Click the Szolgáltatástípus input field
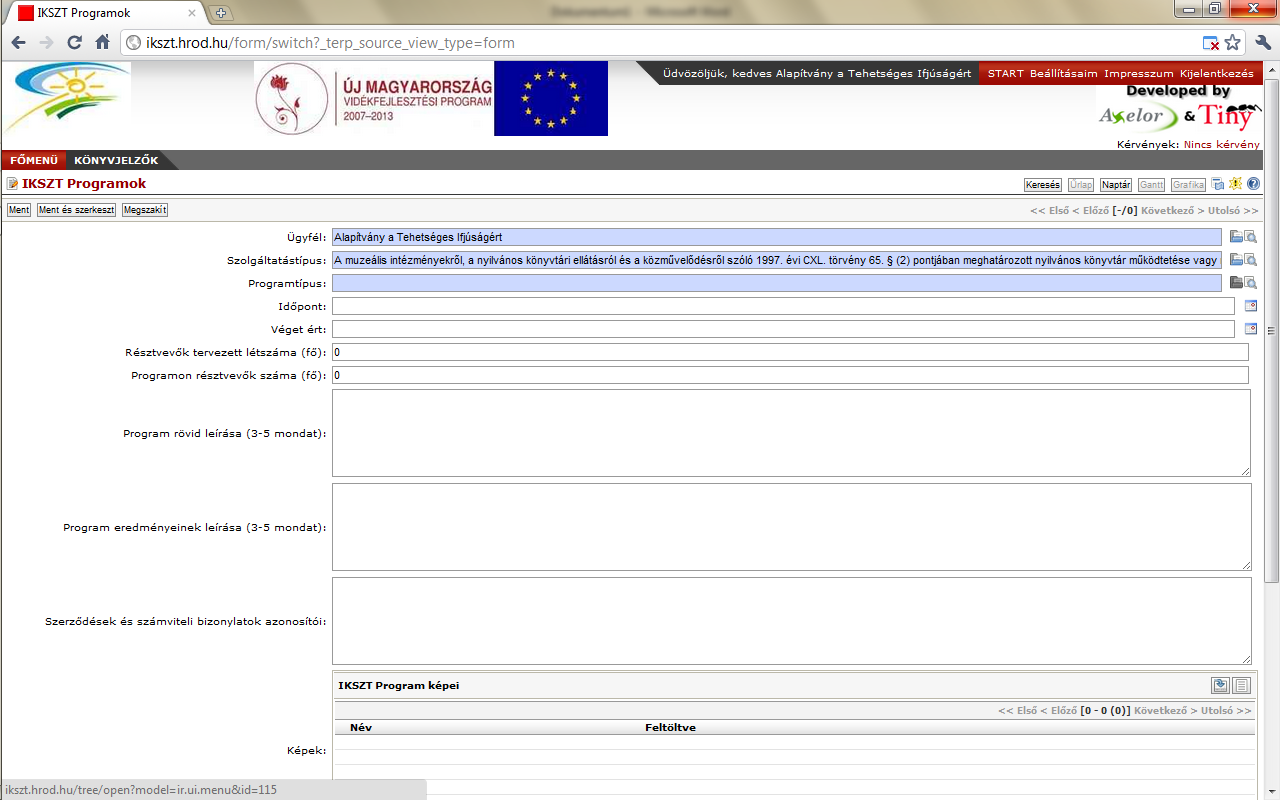Screen dimensions: 1280x800 (777, 260)
